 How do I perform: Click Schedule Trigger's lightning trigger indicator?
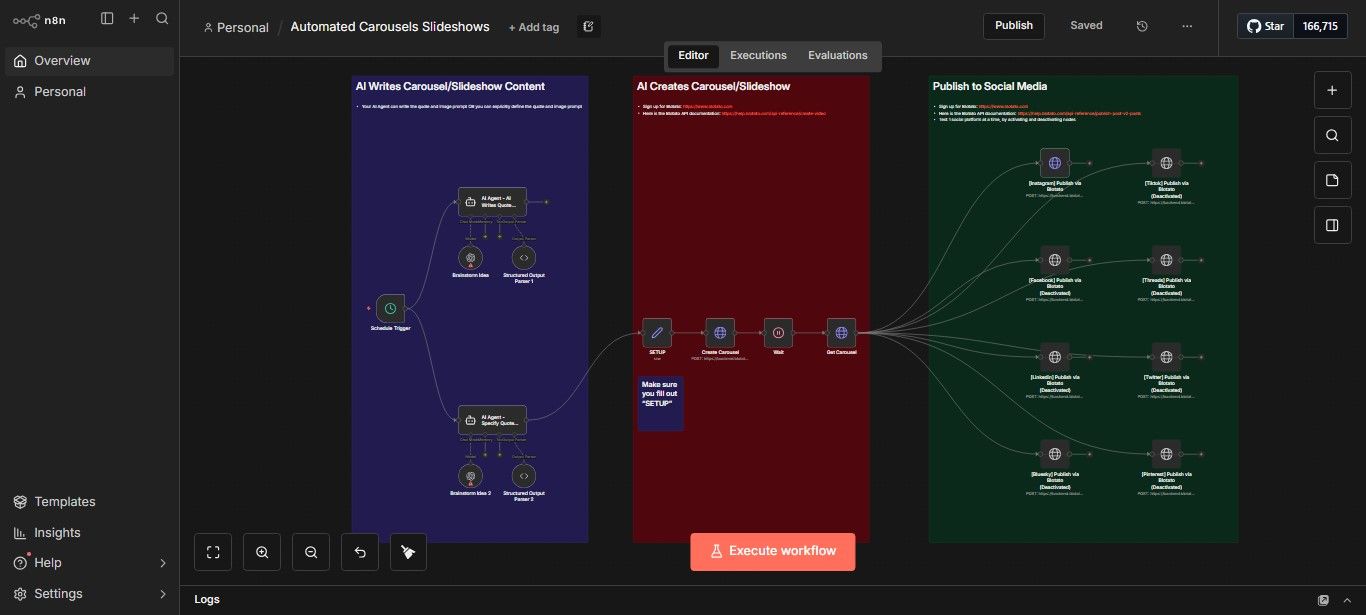pyautogui.click(x=369, y=308)
